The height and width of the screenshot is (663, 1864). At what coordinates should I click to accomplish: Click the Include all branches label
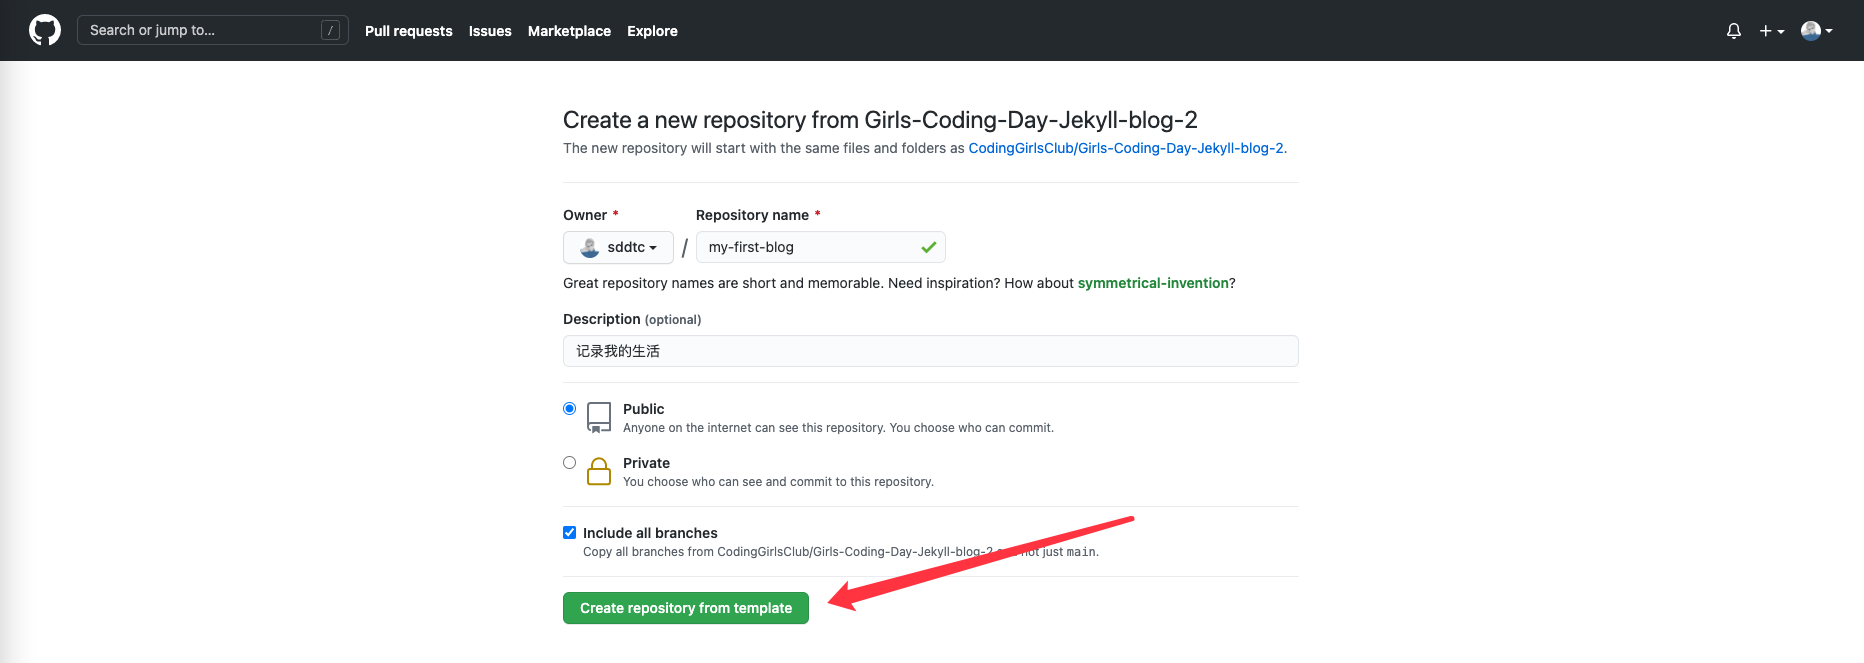point(650,533)
